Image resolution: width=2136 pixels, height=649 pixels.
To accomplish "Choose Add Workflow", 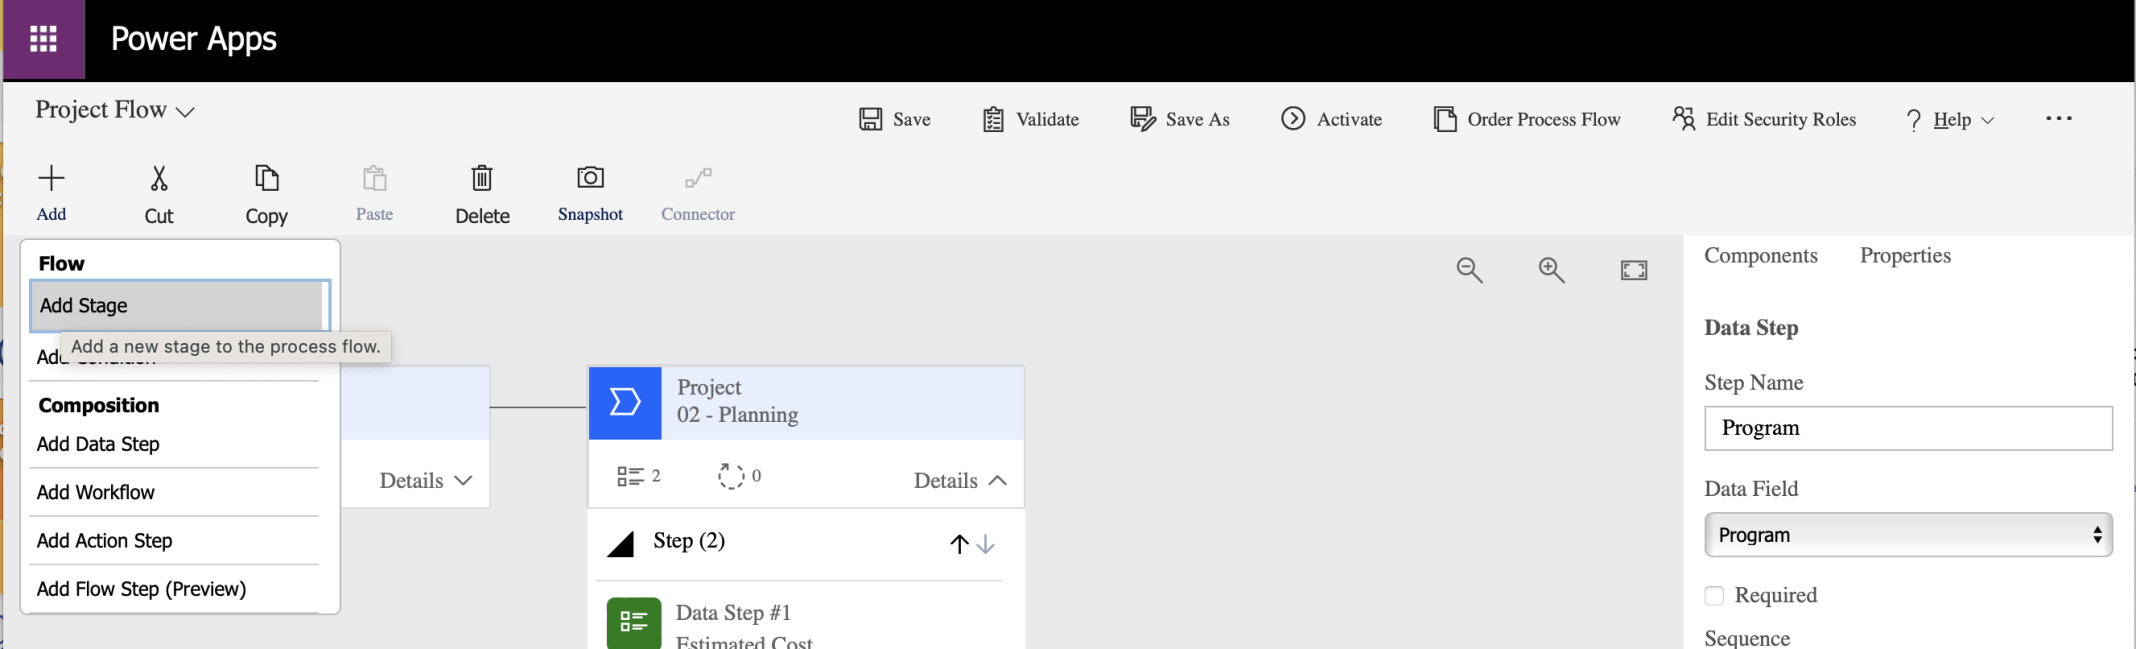I will (96, 492).
